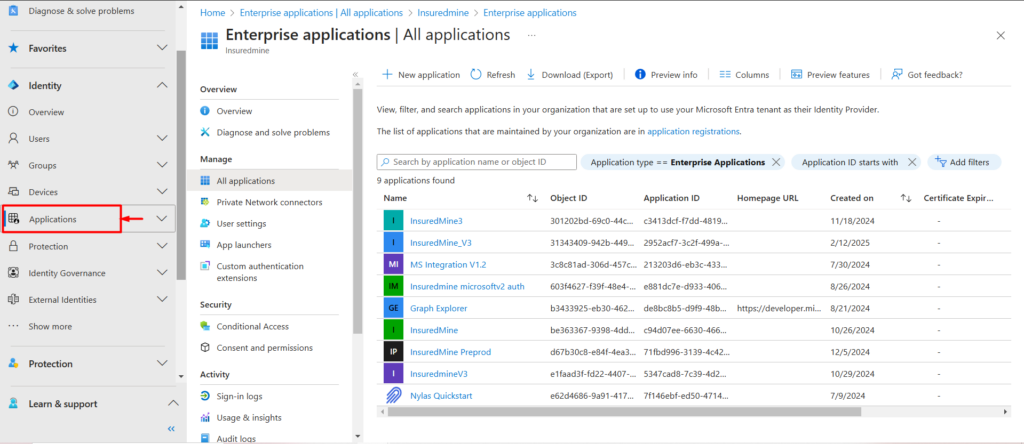This screenshot has height=444, width=1024.
Task: Click the Learn & support icon
Action: pos(12,404)
